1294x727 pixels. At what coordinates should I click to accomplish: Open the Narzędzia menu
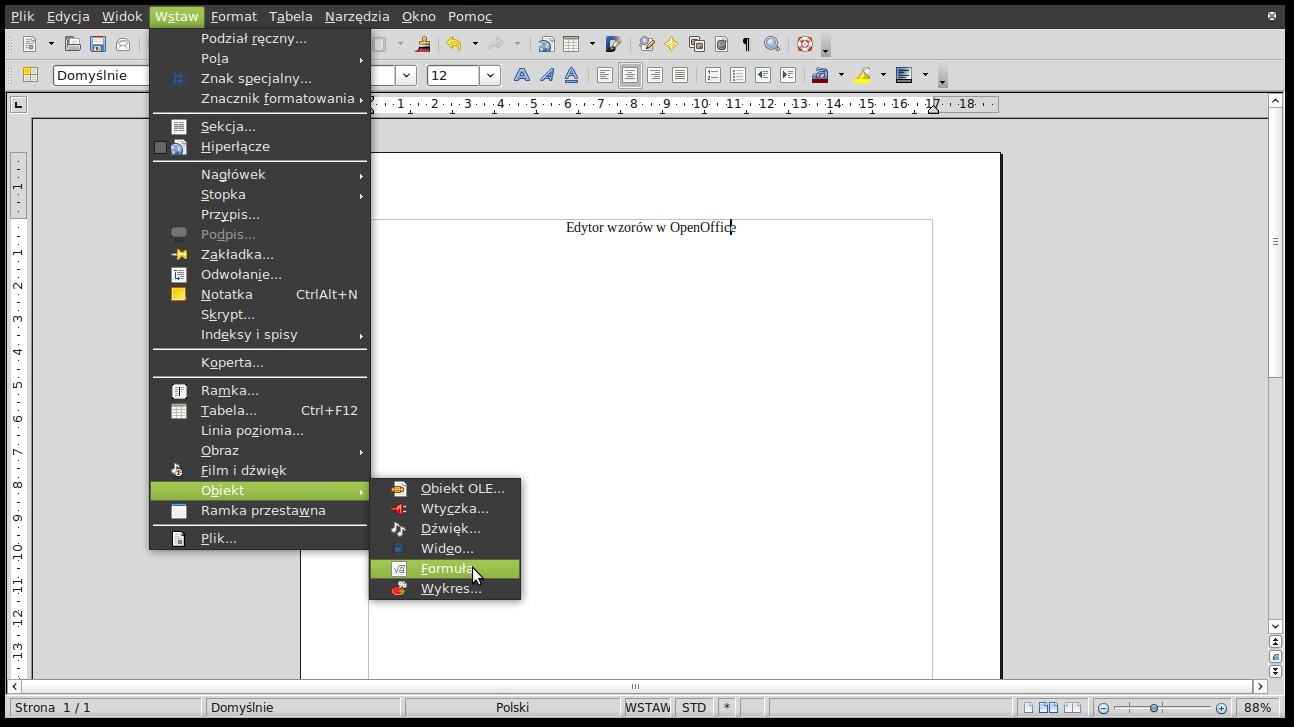pos(357,16)
